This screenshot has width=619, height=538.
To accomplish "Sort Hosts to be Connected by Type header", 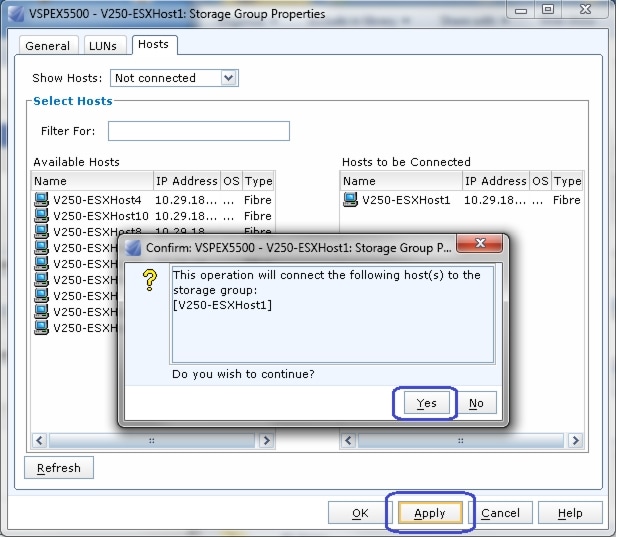I will pyautogui.click(x=569, y=182).
